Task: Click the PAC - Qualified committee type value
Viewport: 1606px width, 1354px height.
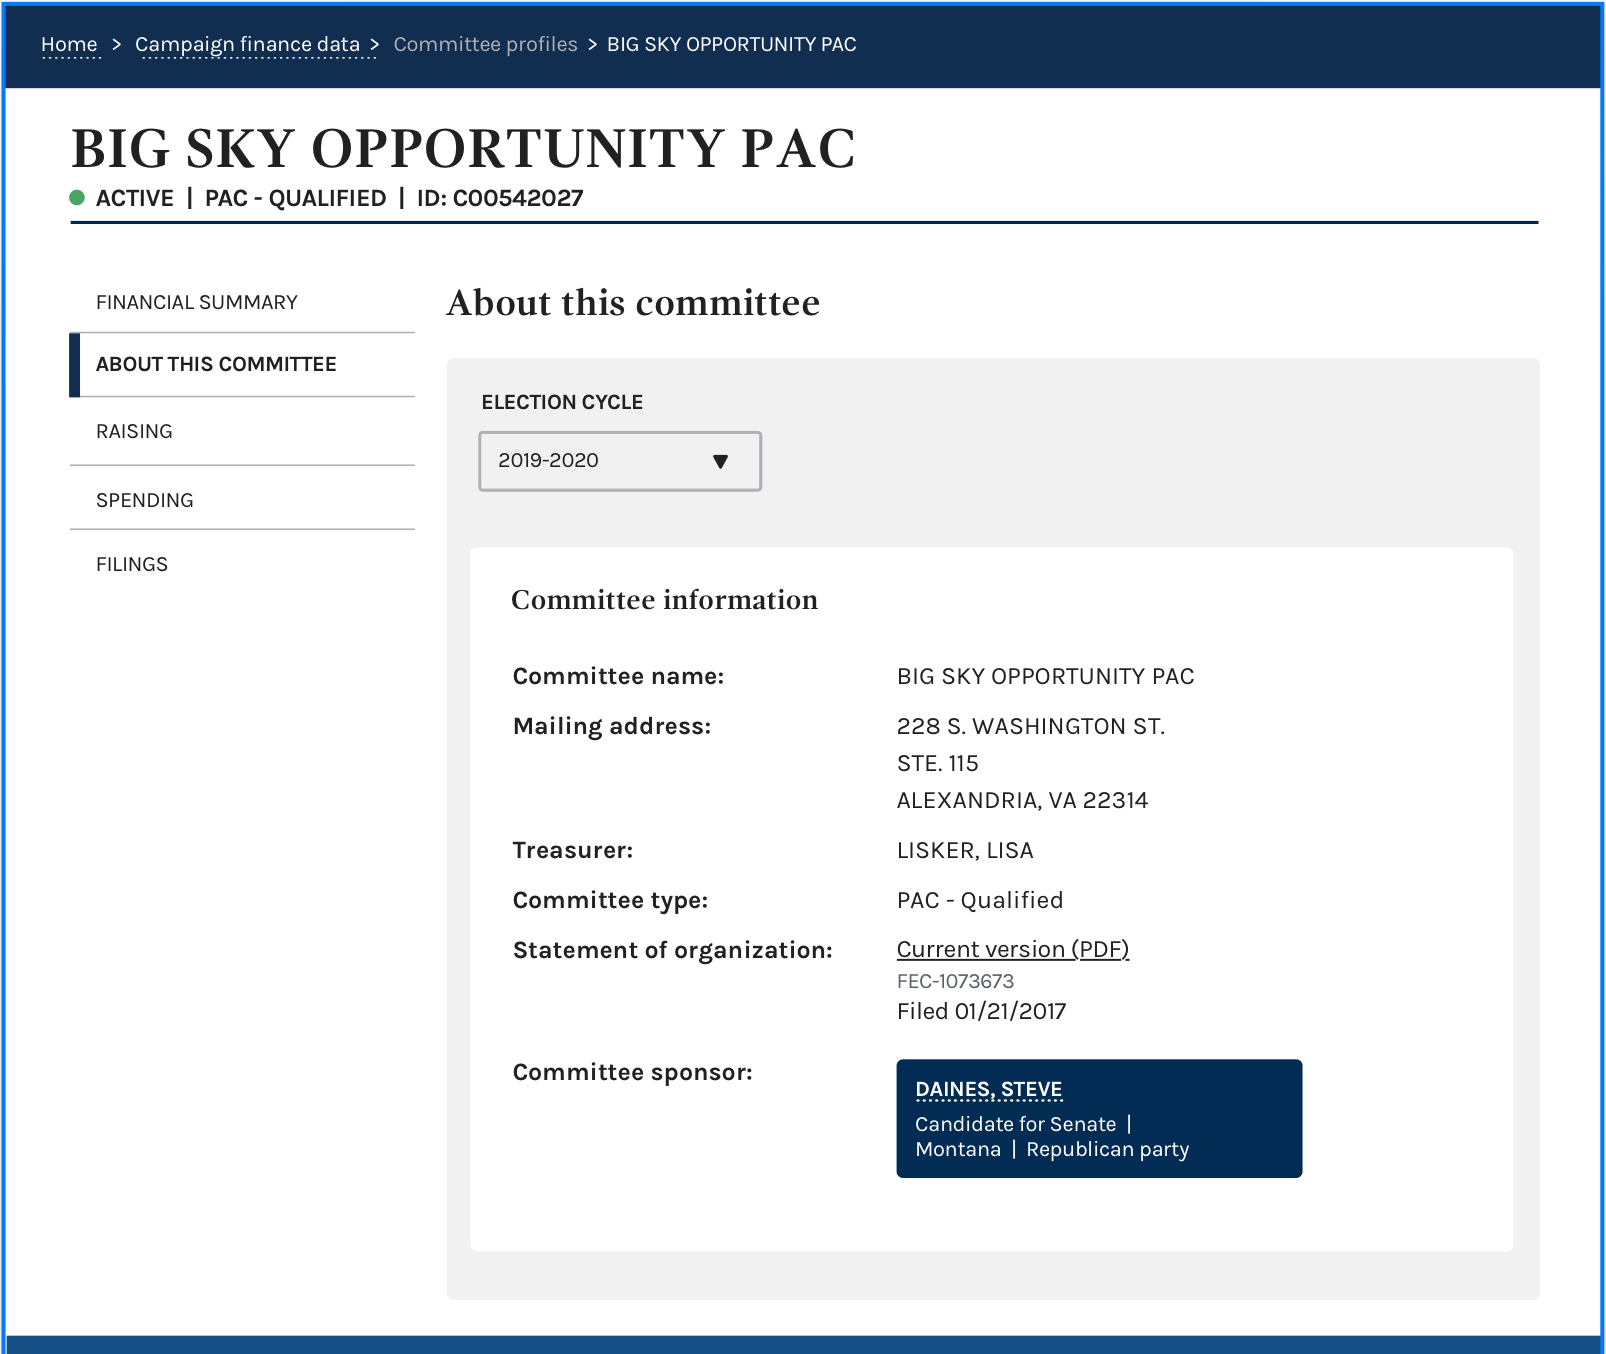Action: coord(980,900)
